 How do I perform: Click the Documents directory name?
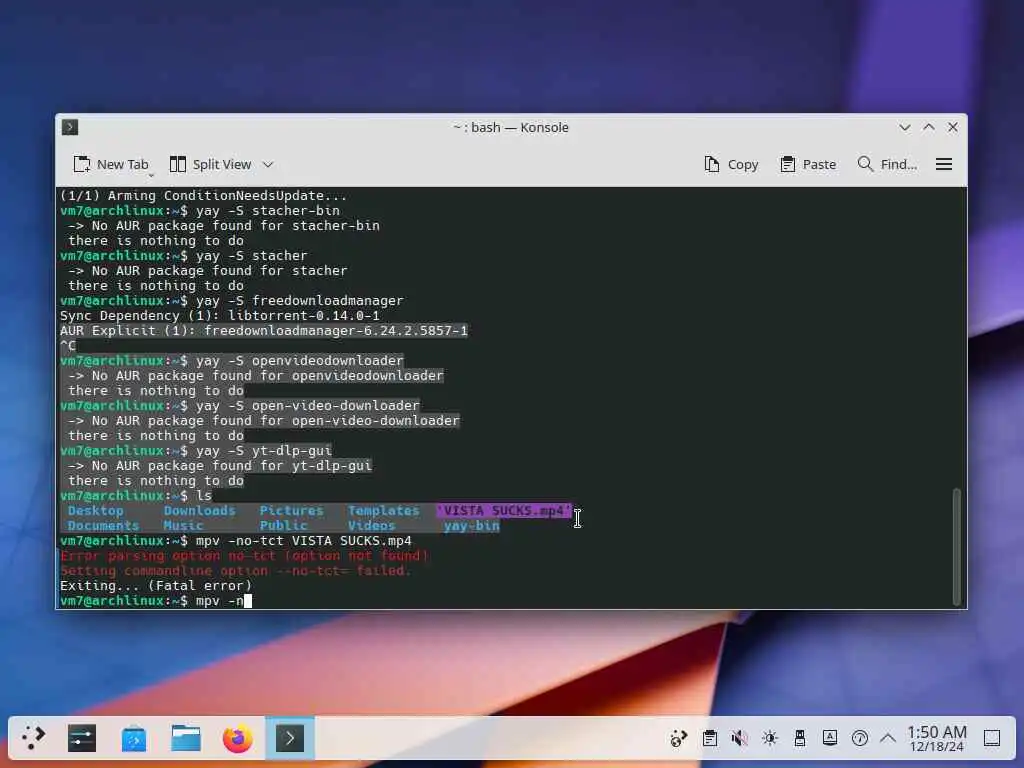click(x=103, y=526)
